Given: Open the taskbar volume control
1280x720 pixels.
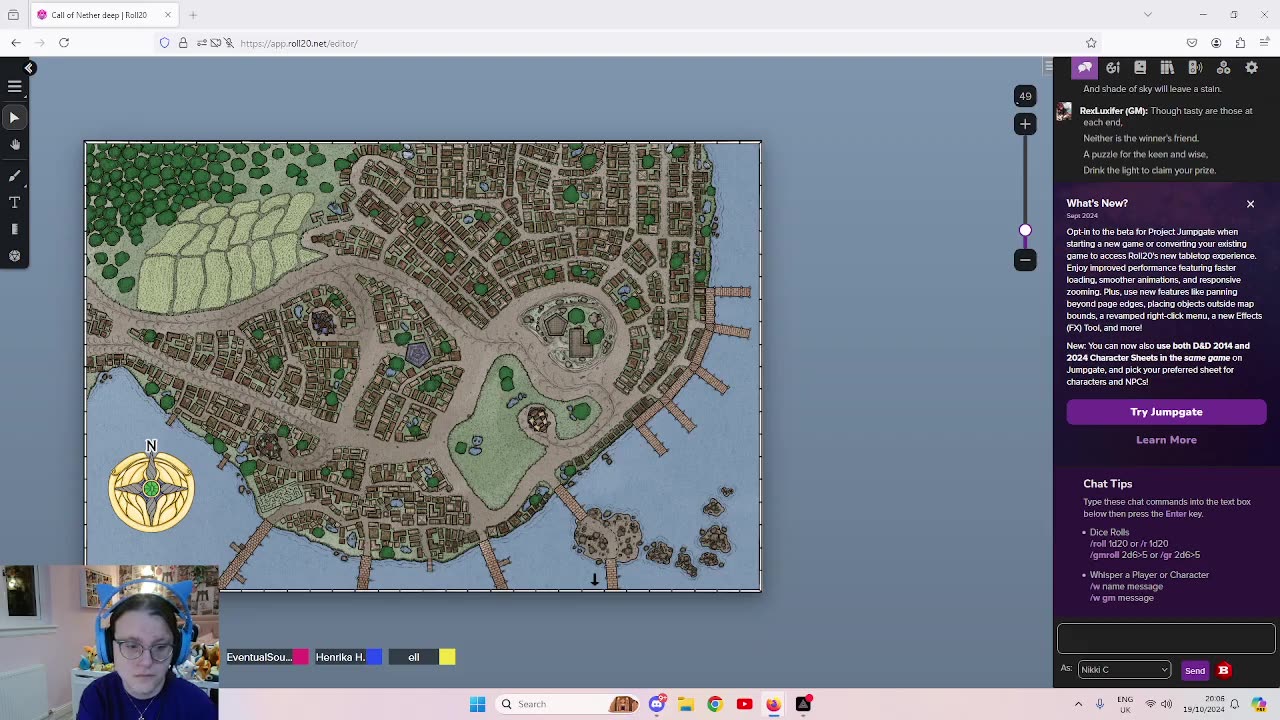Looking at the screenshot, I should [1167, 704].
